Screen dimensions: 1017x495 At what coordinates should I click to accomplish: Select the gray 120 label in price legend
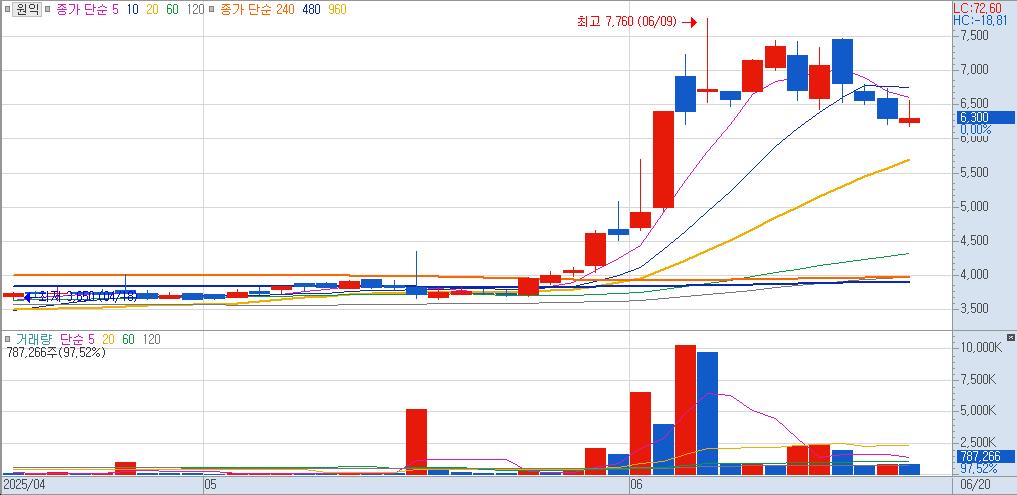point(195,10)
